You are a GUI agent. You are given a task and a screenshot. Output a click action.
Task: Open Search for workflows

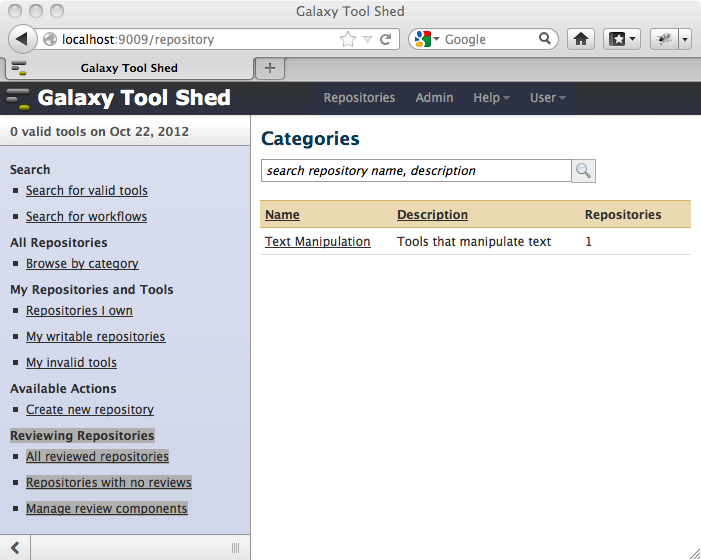86,216
